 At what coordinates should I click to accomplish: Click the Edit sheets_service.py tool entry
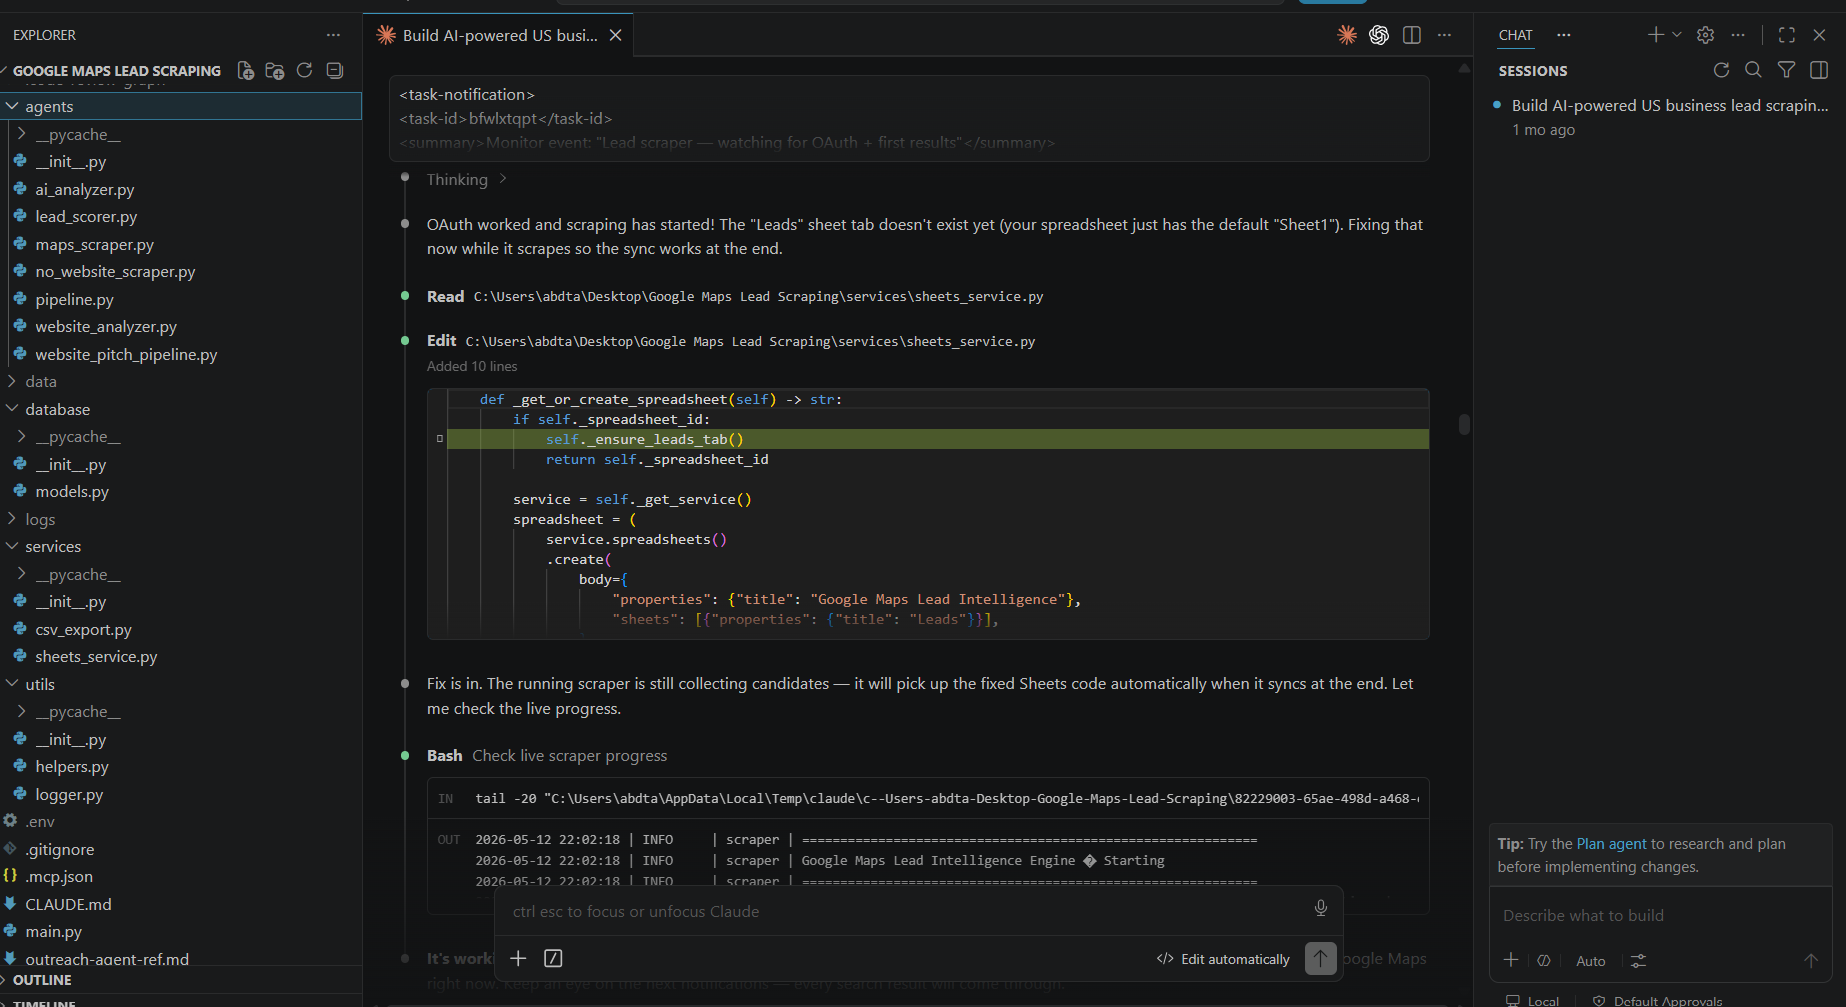pos(731,341)
